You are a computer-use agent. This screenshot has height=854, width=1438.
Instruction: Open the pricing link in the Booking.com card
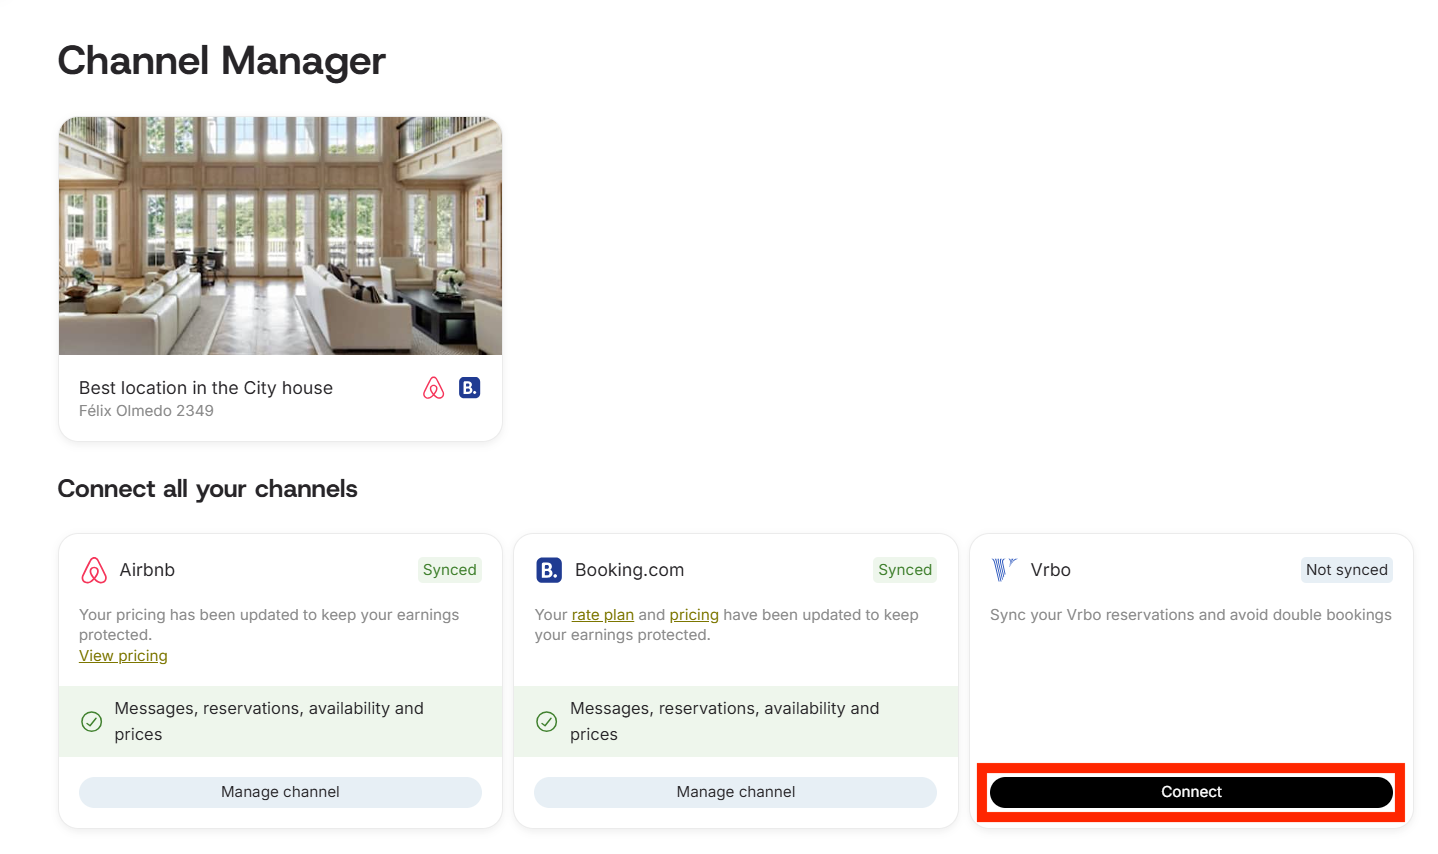694,615
